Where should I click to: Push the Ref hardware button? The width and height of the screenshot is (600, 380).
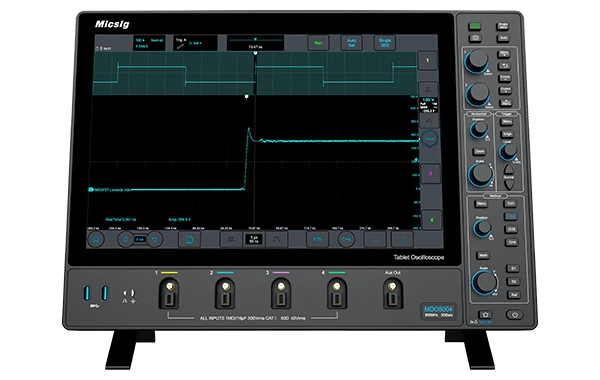[514, 294]
